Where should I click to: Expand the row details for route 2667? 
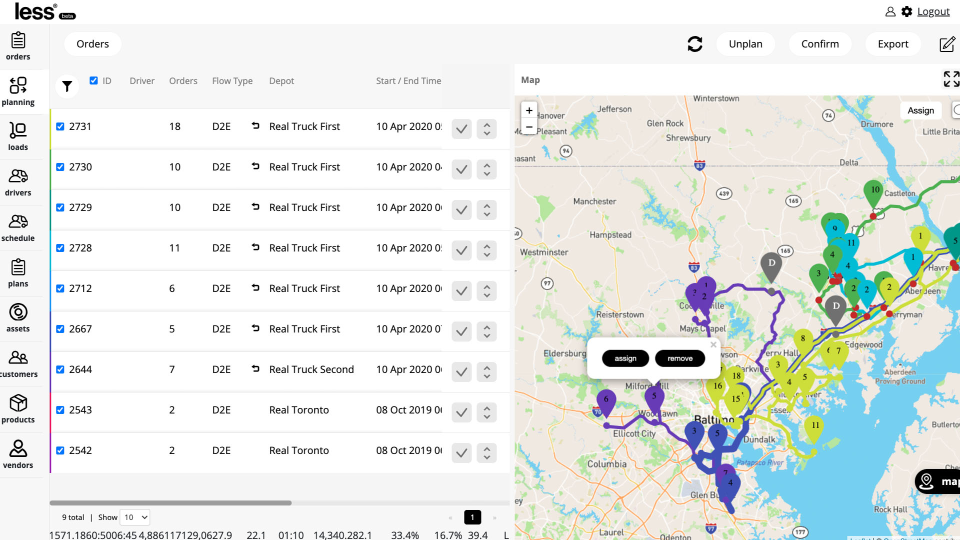(x=487, y=331)
